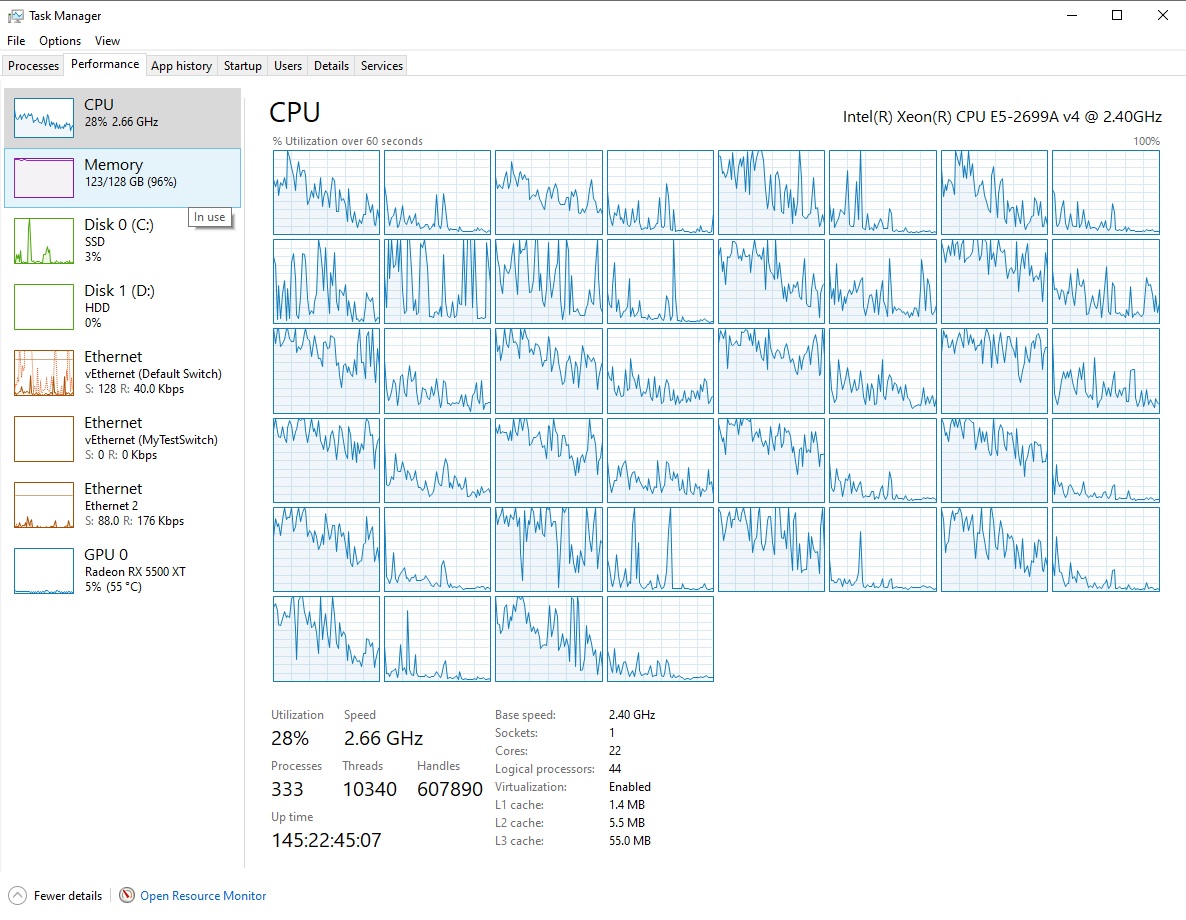Click the Utilization 28% value below graphs
Screen dimensions: 1186x920
[x=290, y=738]
